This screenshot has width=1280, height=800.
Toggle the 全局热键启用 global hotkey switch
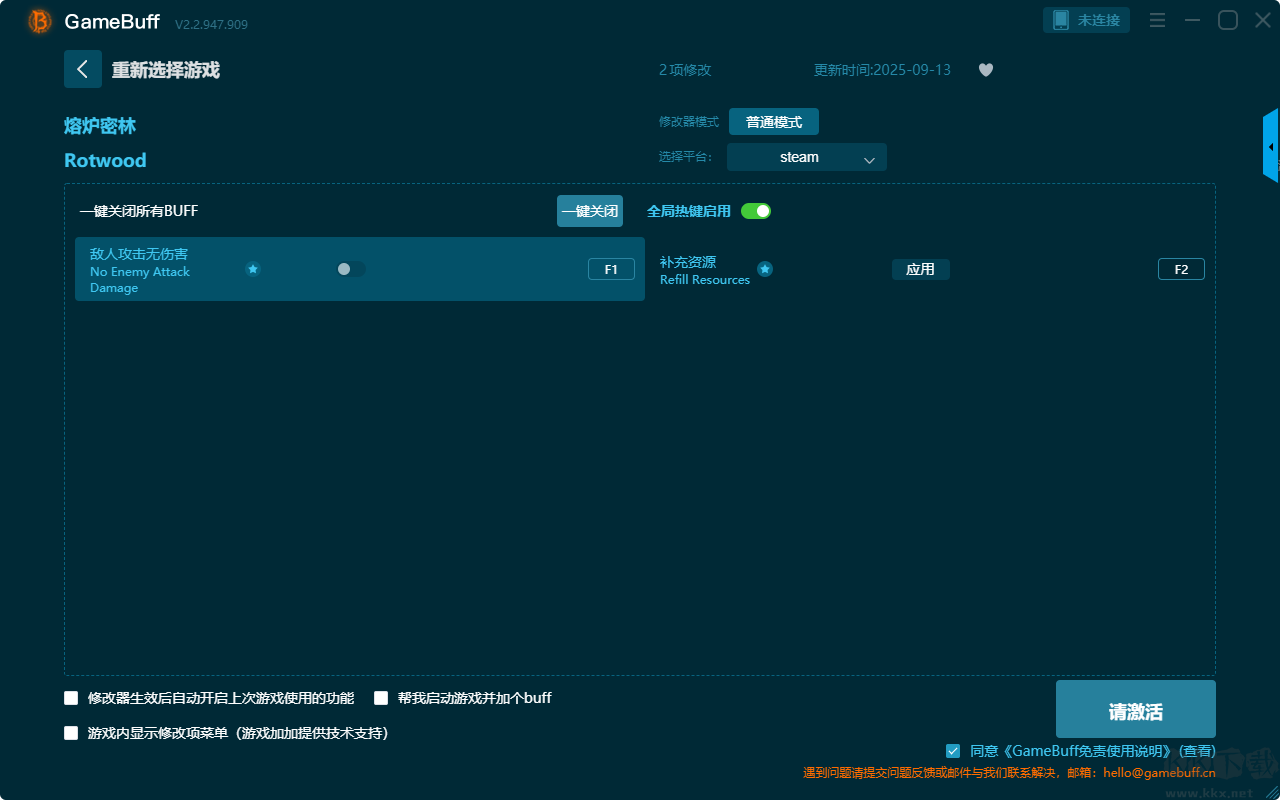pos(756,211)
